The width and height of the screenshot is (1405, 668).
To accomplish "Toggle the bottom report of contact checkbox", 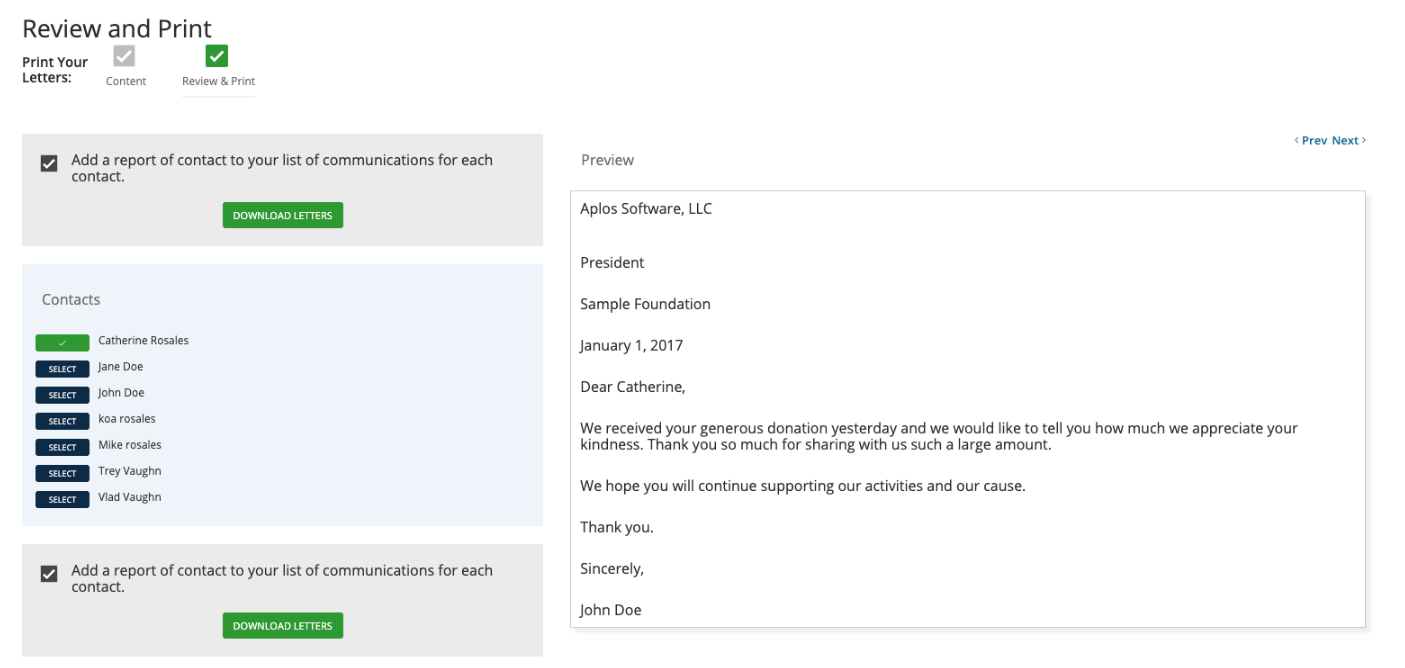I will tap(49, 573).
